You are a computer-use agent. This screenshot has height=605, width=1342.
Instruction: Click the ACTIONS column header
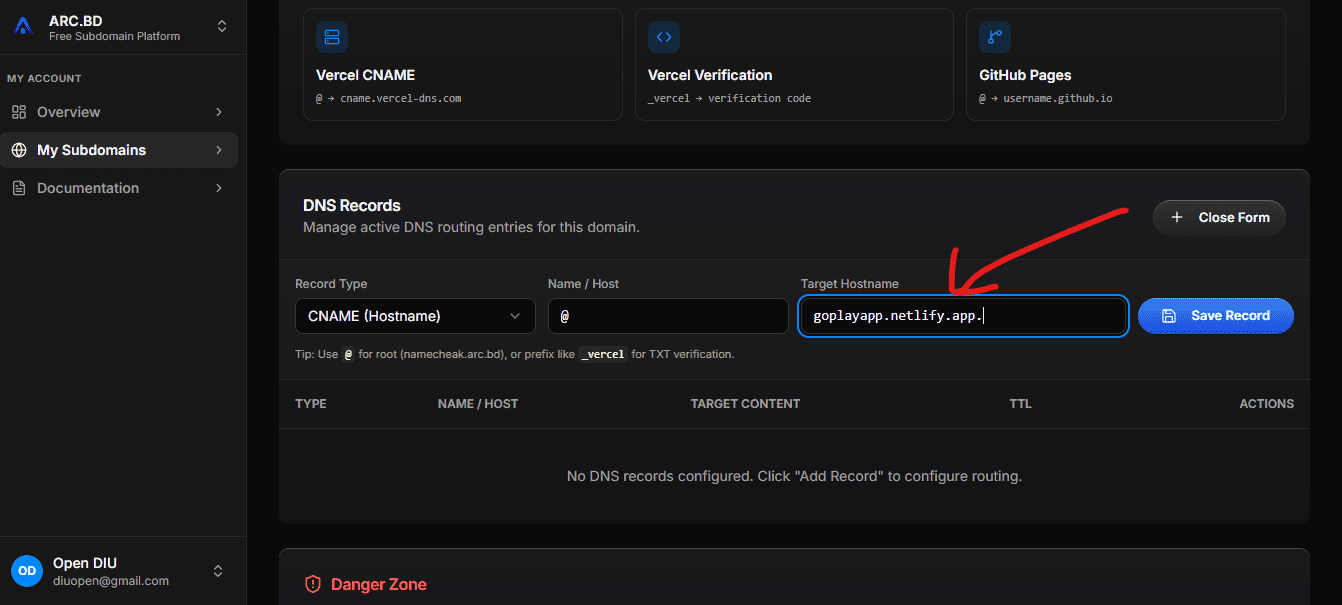(1267, 404)
